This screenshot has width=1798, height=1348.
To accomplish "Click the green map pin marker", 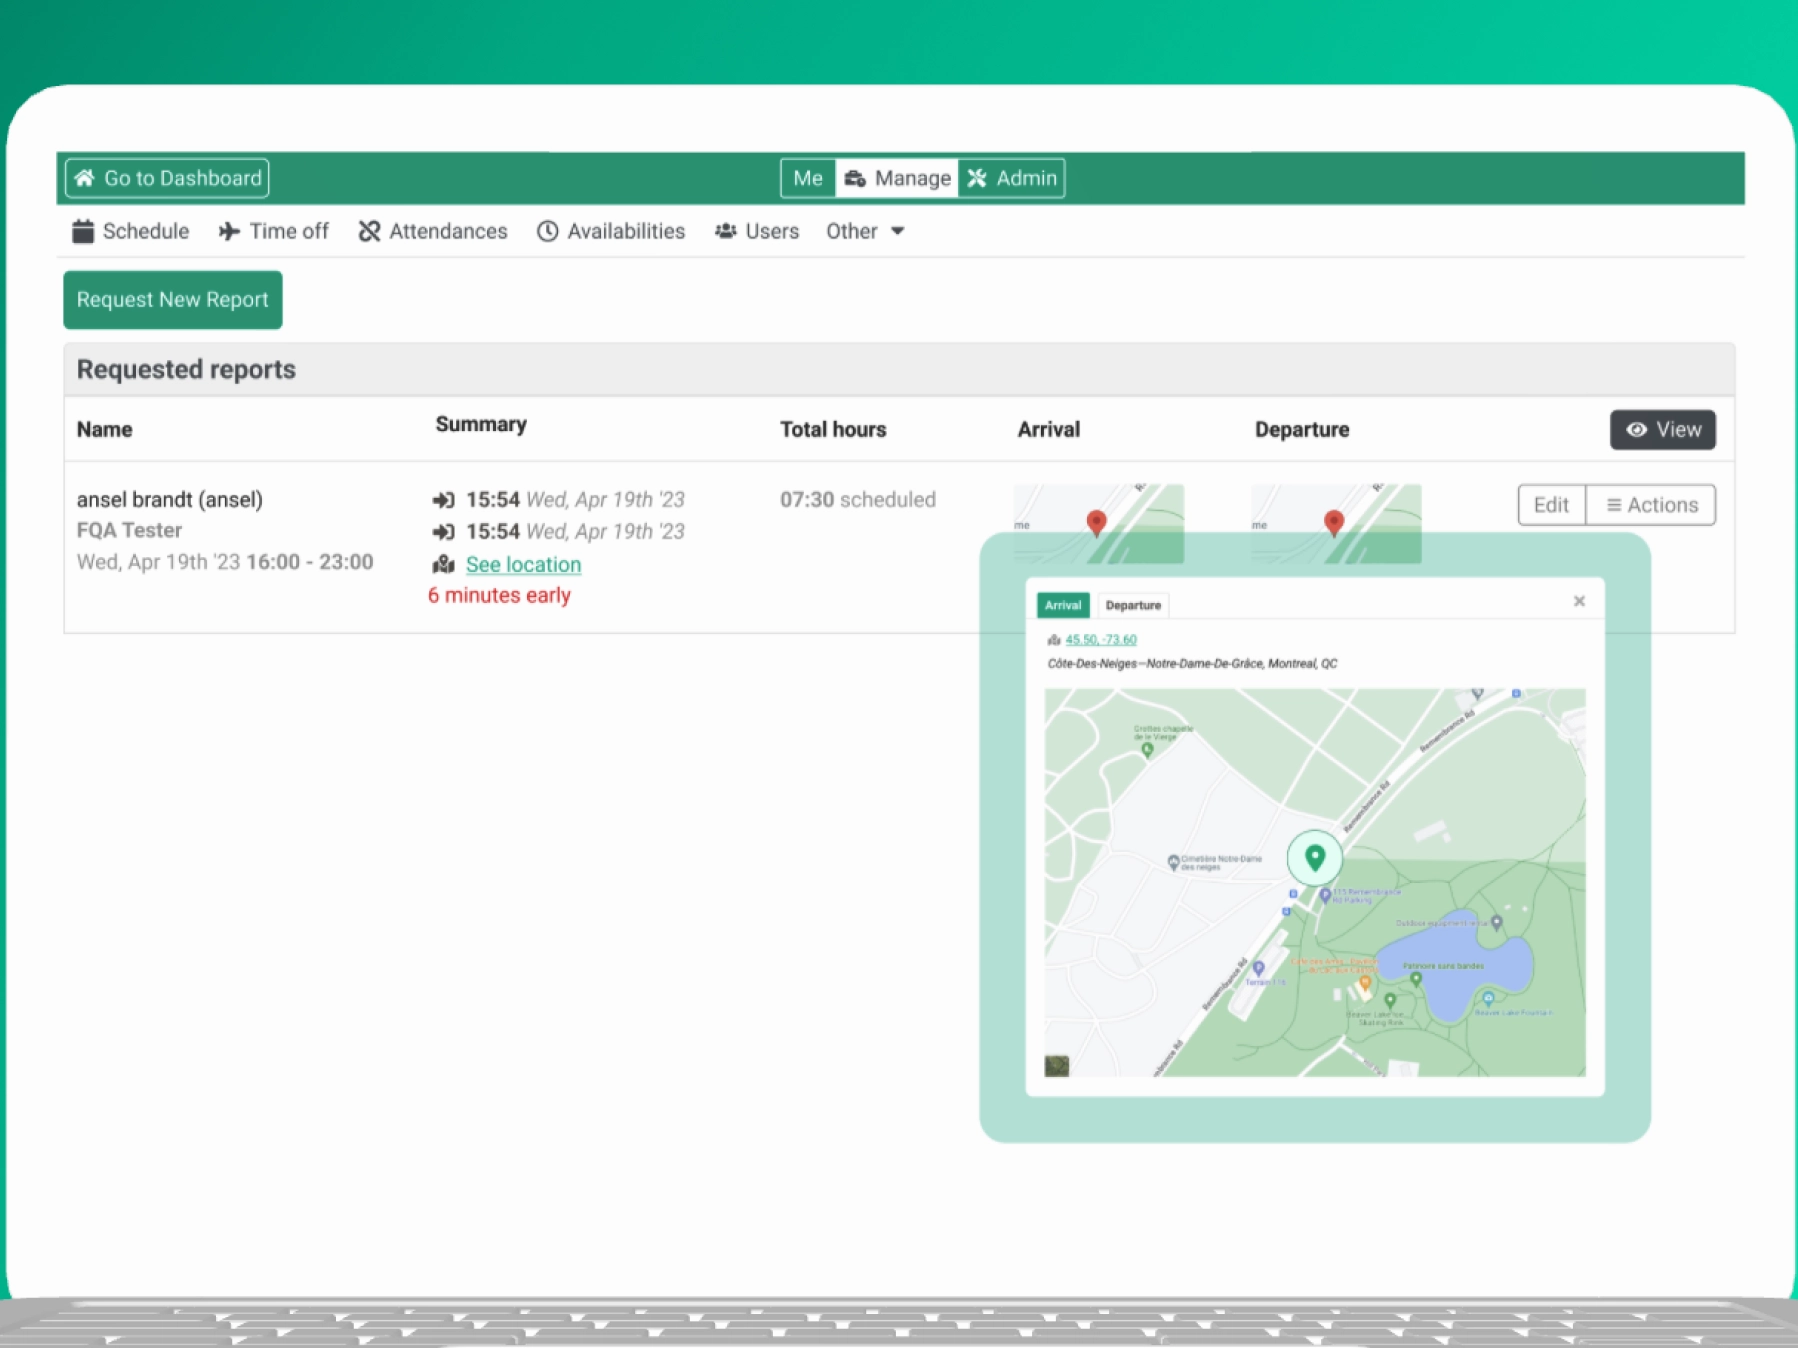I will tap(1314, 857).
